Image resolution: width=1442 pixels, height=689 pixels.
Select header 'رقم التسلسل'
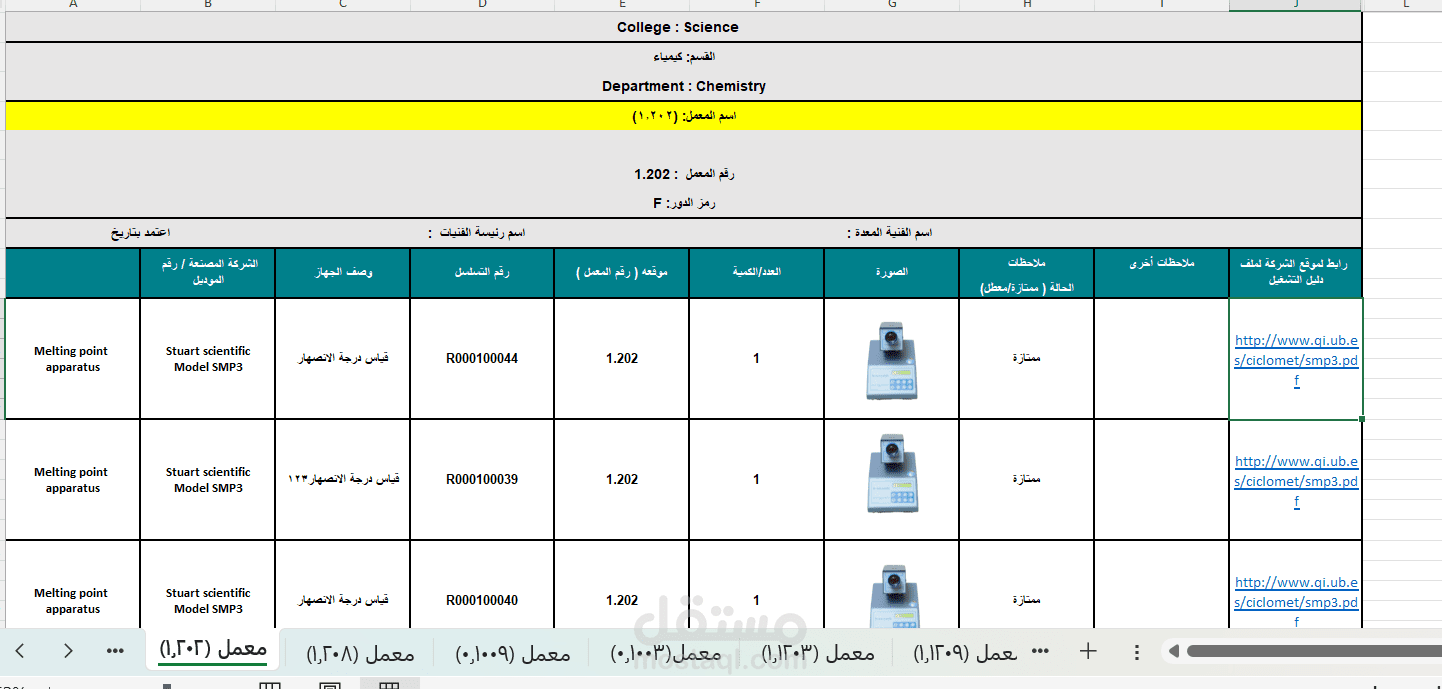coord(482,272)
